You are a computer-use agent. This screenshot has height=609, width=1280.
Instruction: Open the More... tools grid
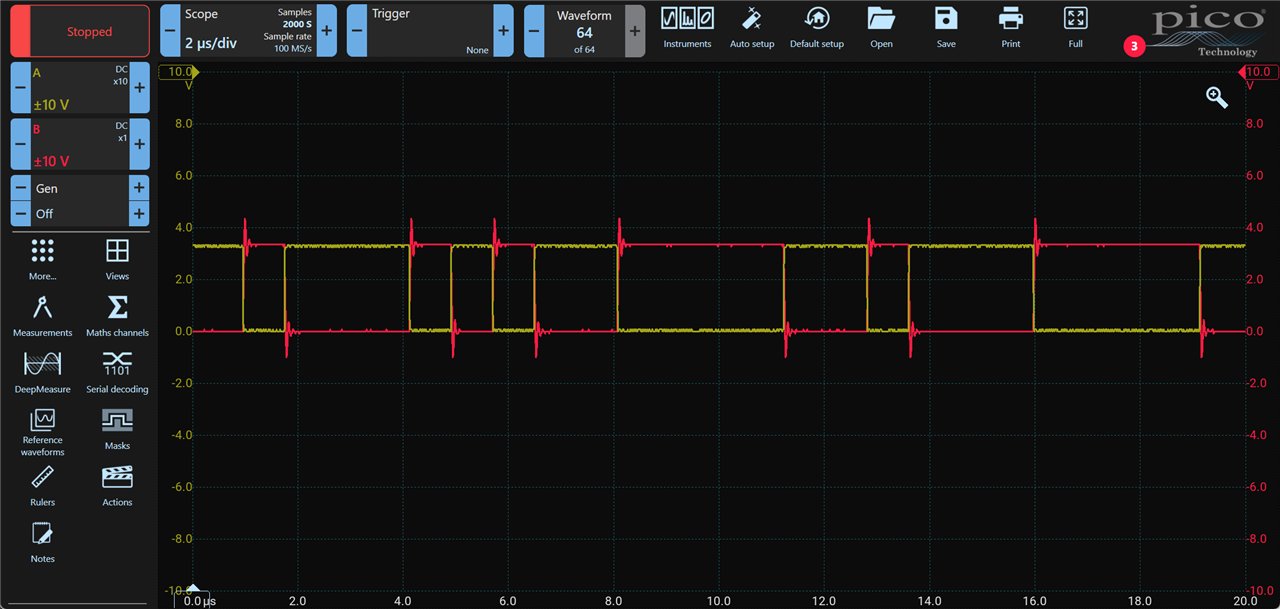pyautogui.click(x=43, y=259)
